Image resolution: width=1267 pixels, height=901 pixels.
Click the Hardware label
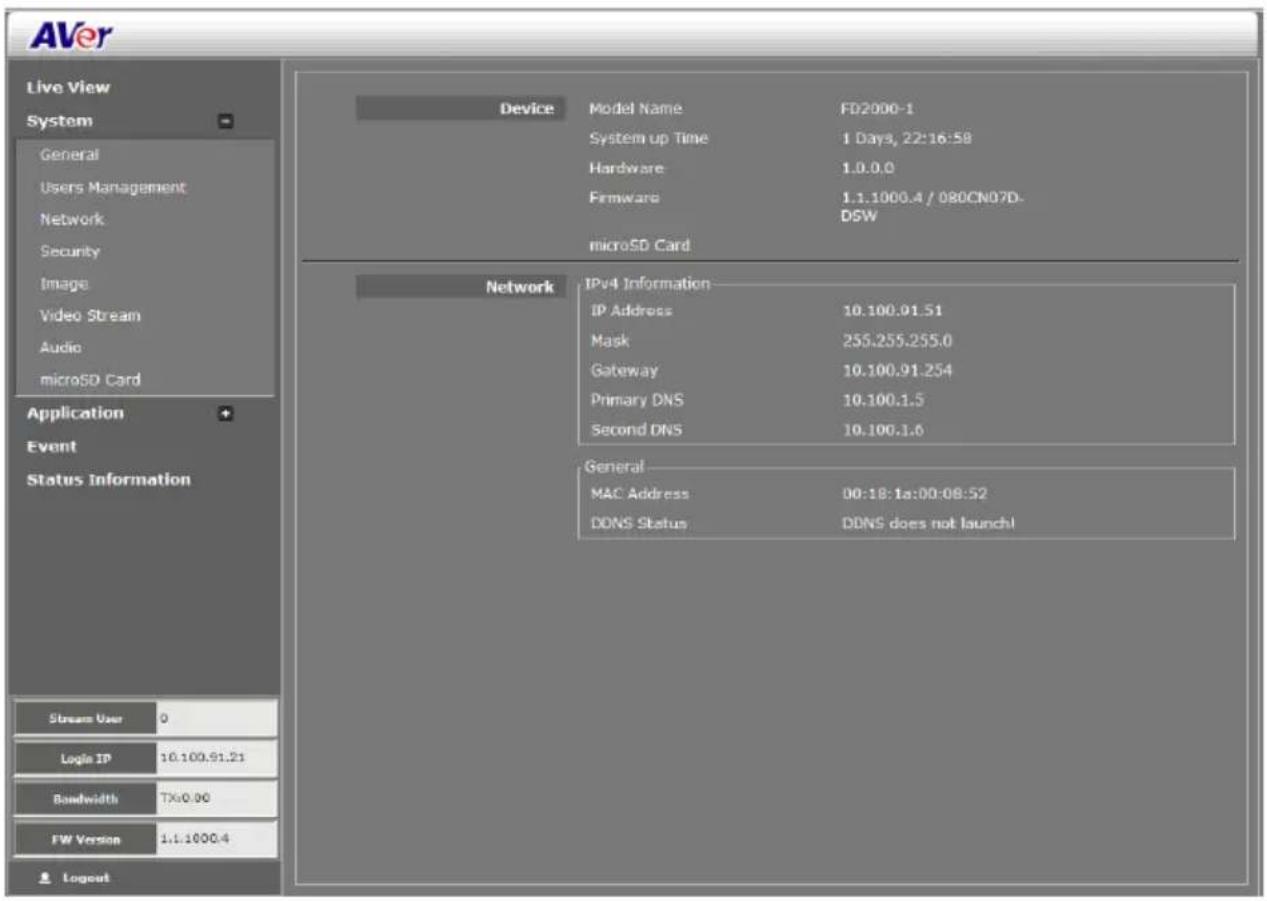coord(626,168)
